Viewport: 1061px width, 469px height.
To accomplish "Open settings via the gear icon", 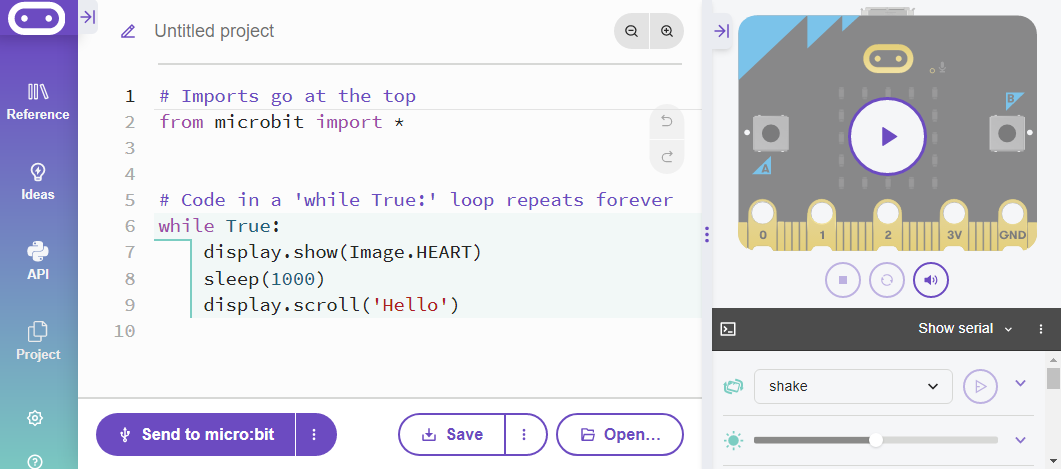I will [35, 418].
